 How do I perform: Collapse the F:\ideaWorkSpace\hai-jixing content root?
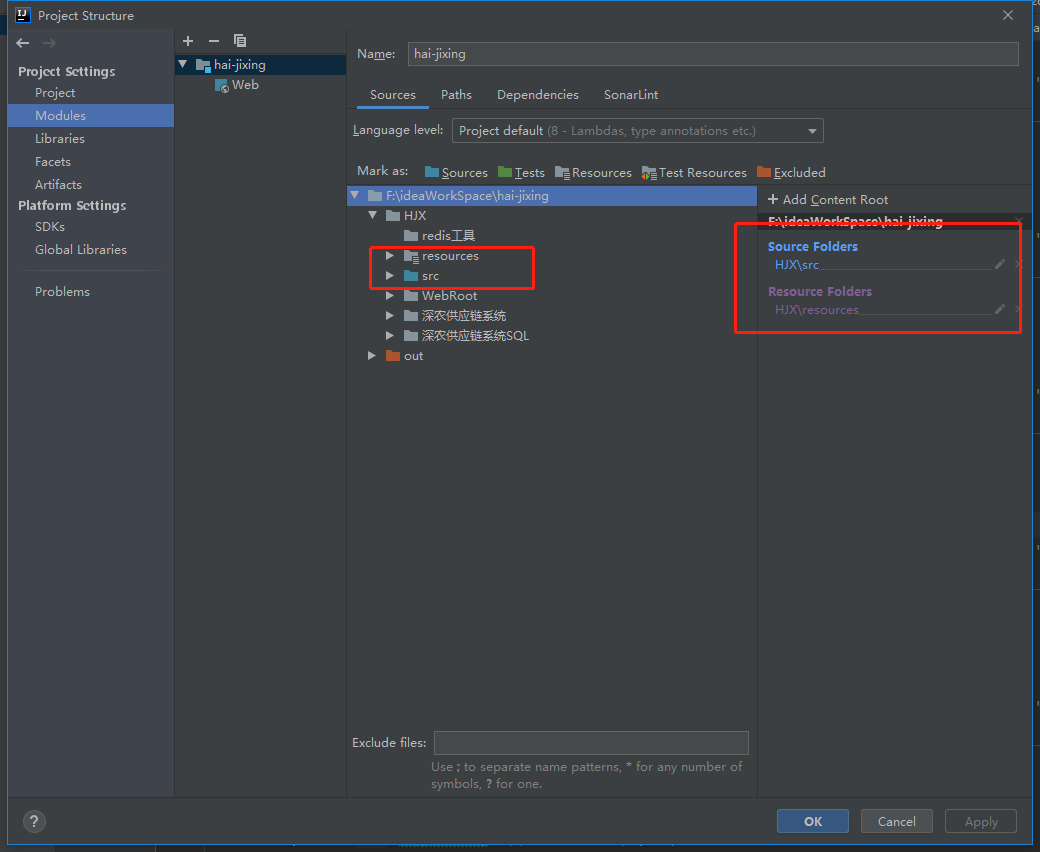click(x=355, y=196)
